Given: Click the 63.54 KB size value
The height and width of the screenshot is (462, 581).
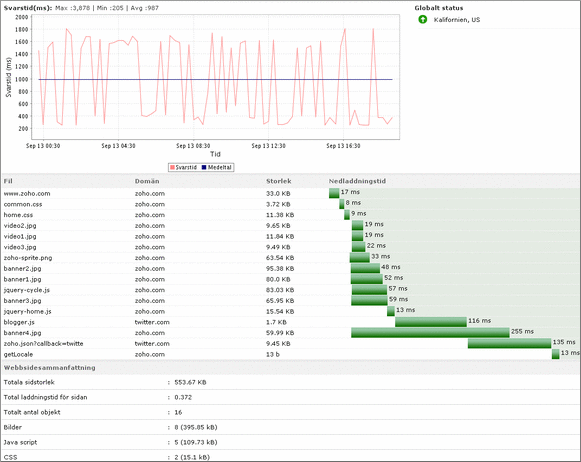Looking at the screenshot, I should point(280,258).
